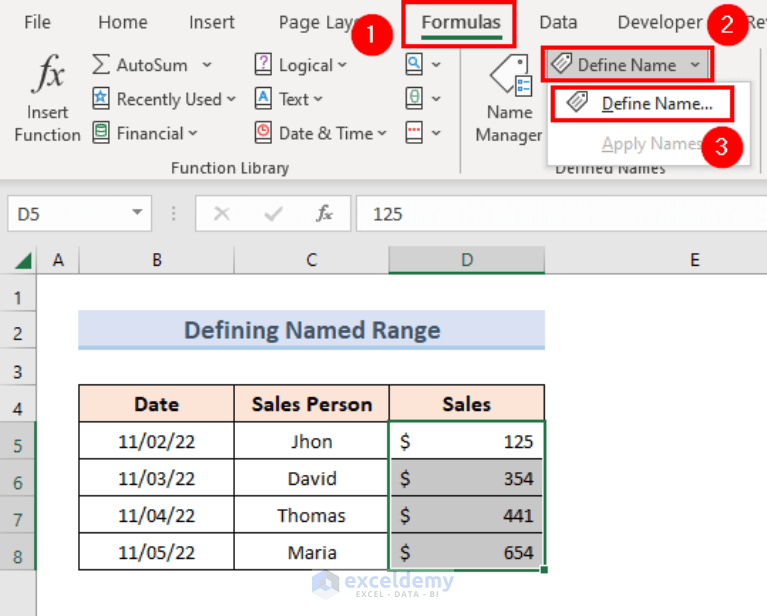
Task: Open the File tab
Action: click(x=37, y=22)
